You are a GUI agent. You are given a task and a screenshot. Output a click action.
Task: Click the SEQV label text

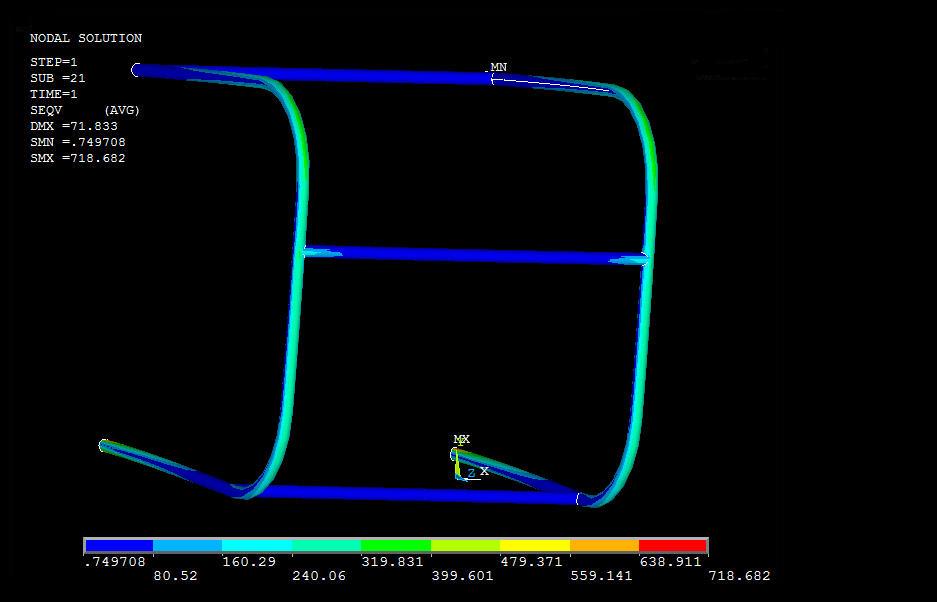pos(46,111)
